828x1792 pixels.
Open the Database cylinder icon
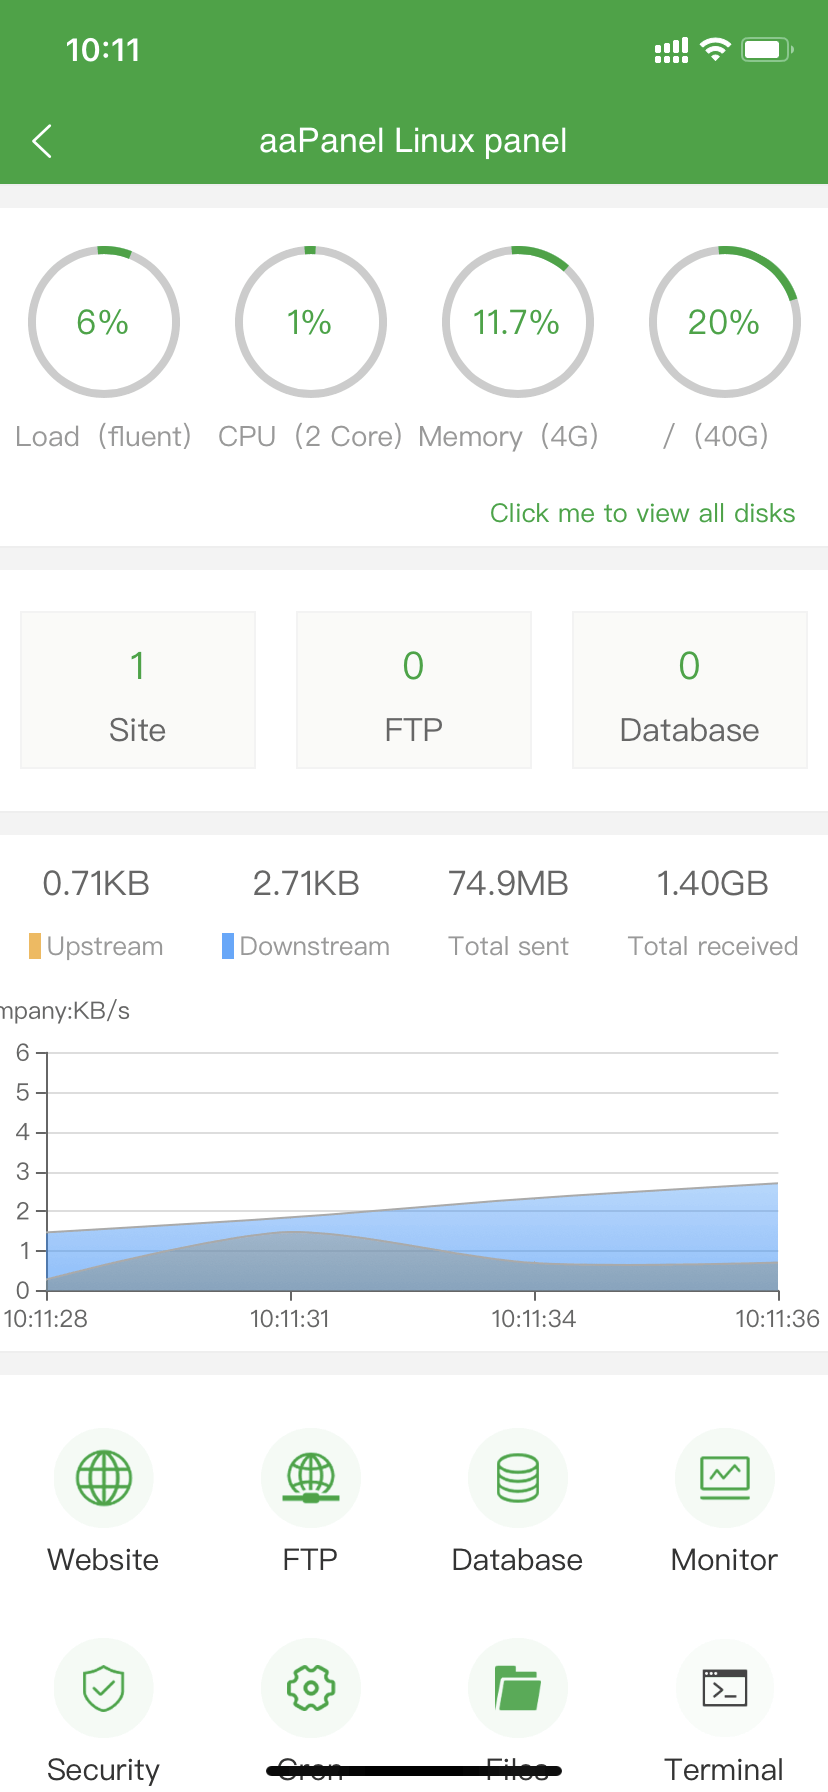point(517,1478)
